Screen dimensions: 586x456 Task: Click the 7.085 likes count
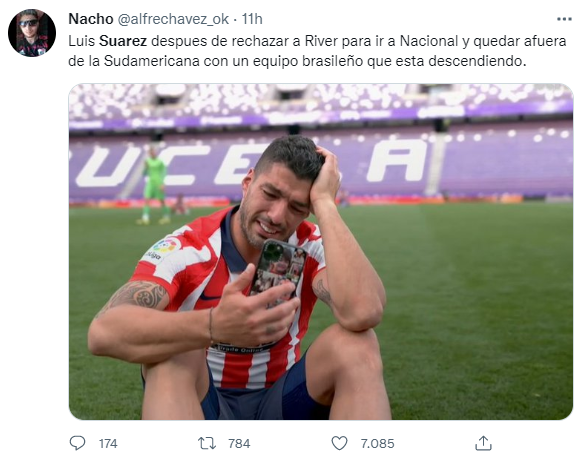coord(377,444)
